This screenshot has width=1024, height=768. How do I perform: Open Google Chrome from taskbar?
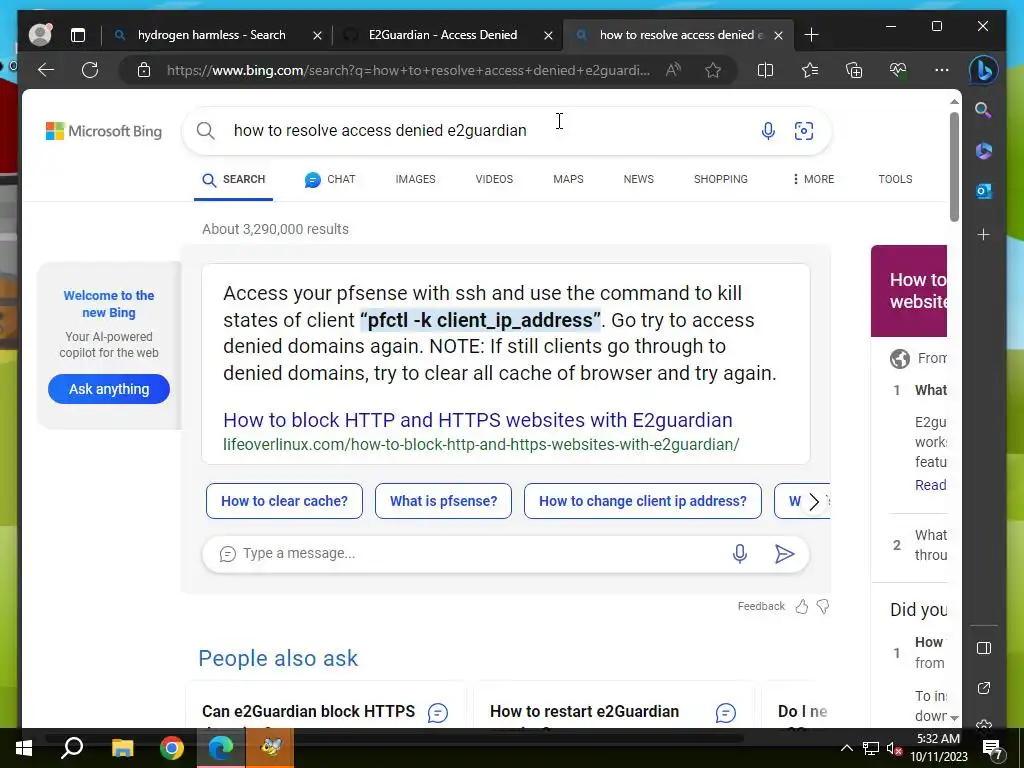[172, 748]
